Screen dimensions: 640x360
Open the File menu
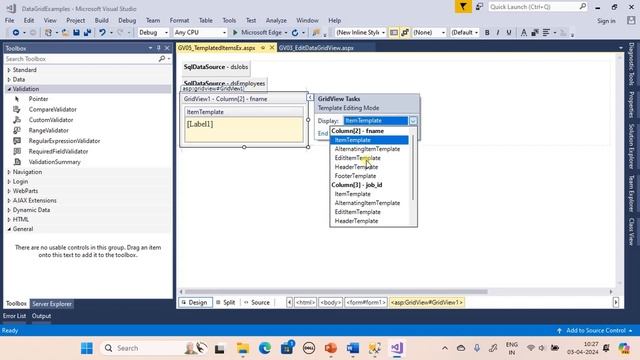[9, 20]
